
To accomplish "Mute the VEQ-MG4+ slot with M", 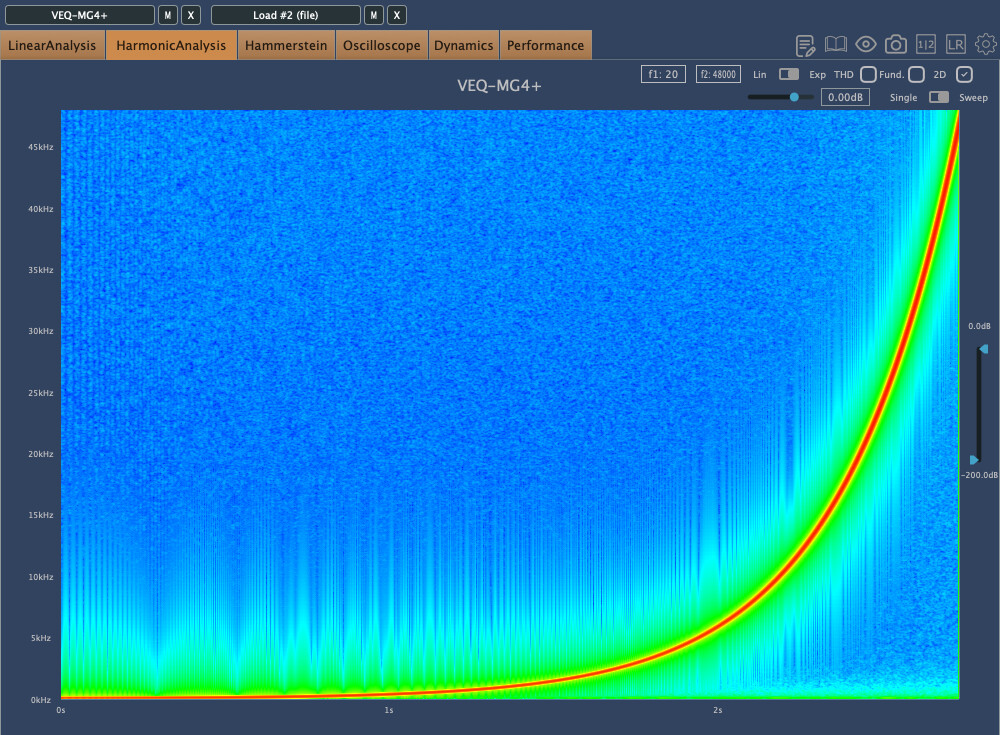I will [x=168, y=15].
